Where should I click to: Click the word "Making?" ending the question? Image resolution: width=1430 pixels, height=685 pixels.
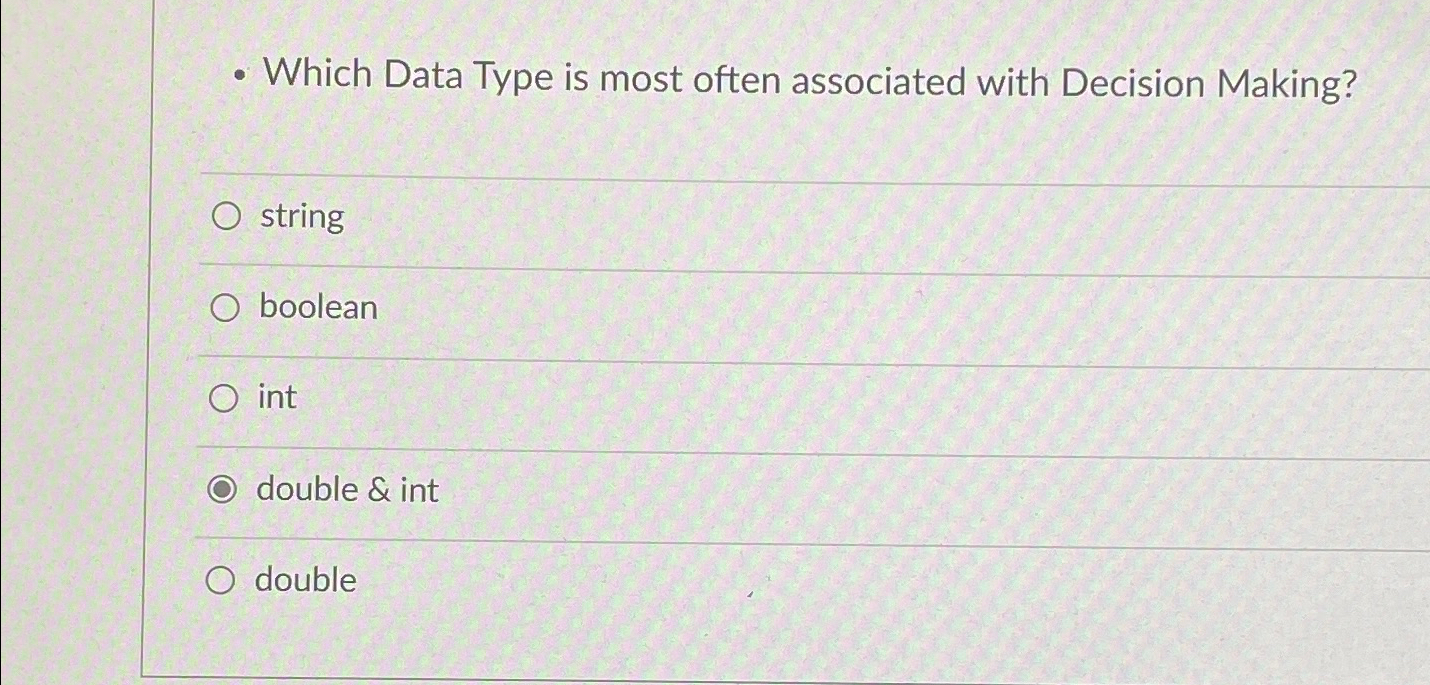pos(1288,87)
